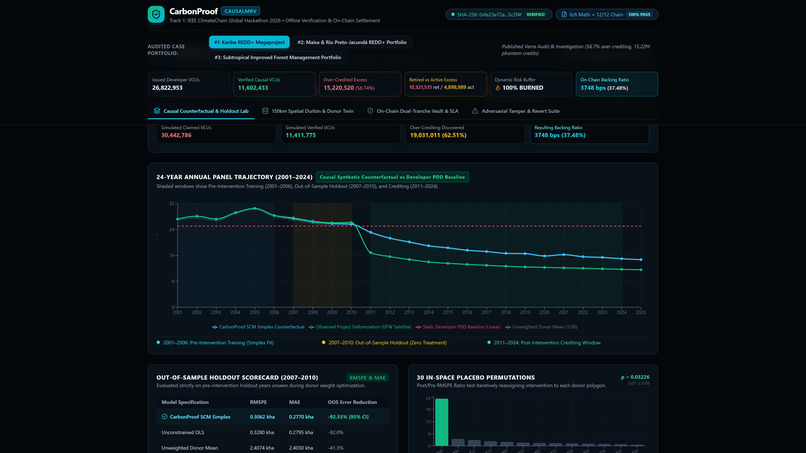This screenshot has height=453, width=806.
Task: Click the 2010 year label on chart axis
Action: tap(351, 312)
